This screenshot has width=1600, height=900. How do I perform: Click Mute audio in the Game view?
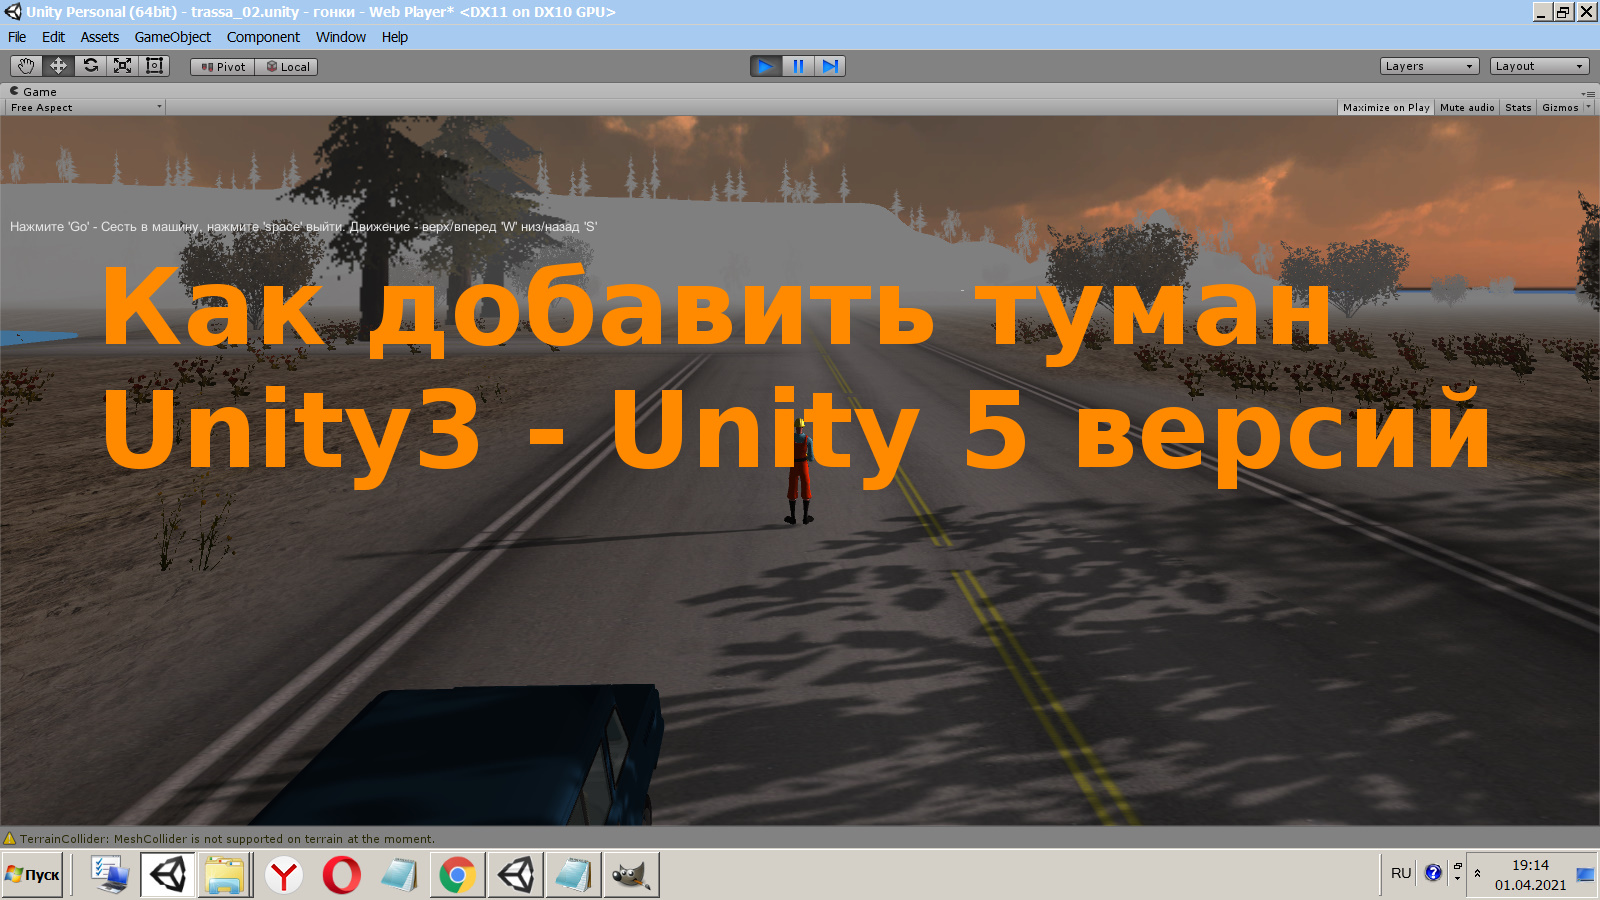1466,107
